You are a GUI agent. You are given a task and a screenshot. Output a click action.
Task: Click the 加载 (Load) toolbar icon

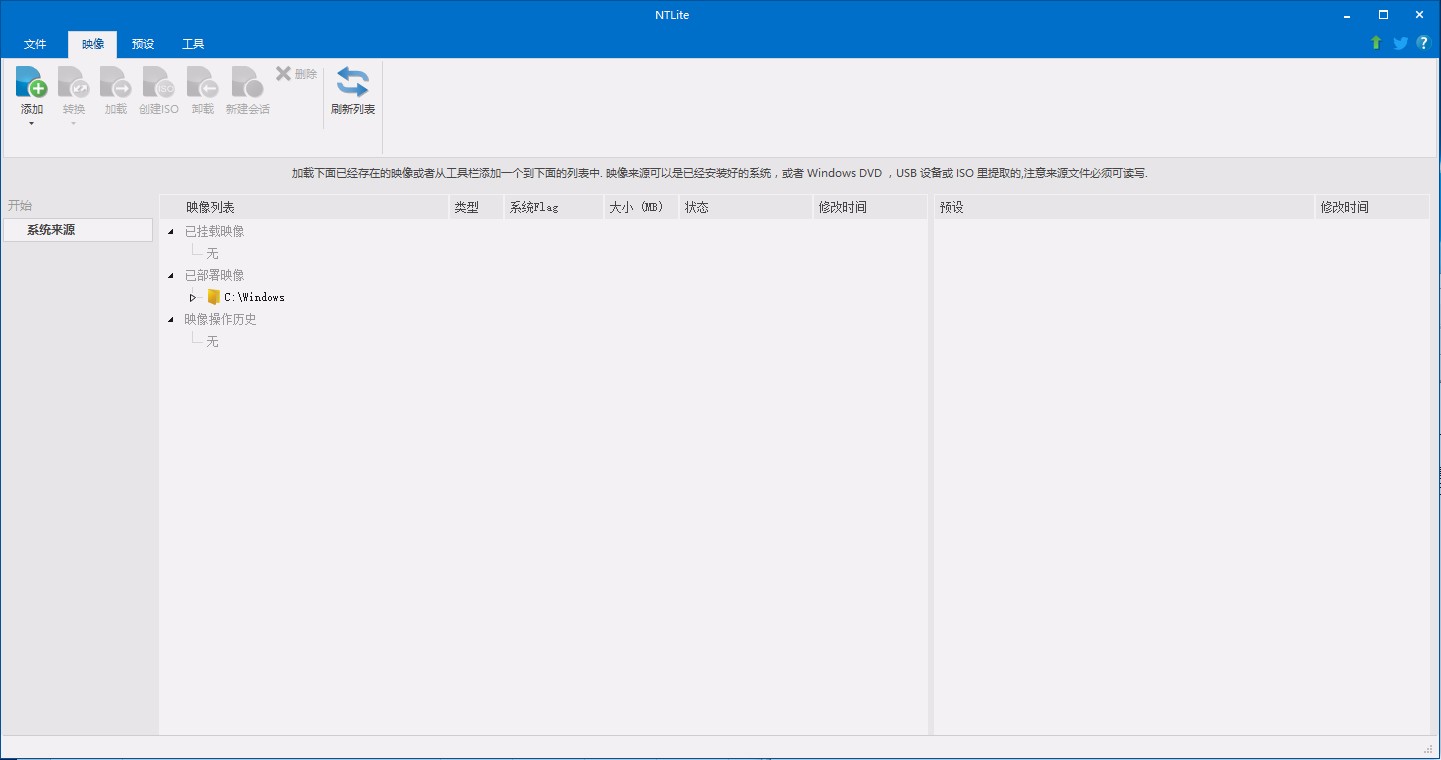coord(116,82)
